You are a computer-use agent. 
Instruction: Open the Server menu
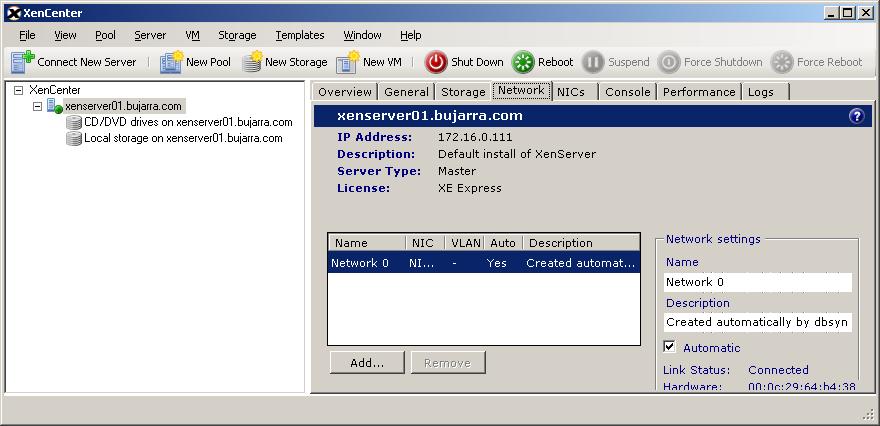[150, 35]
